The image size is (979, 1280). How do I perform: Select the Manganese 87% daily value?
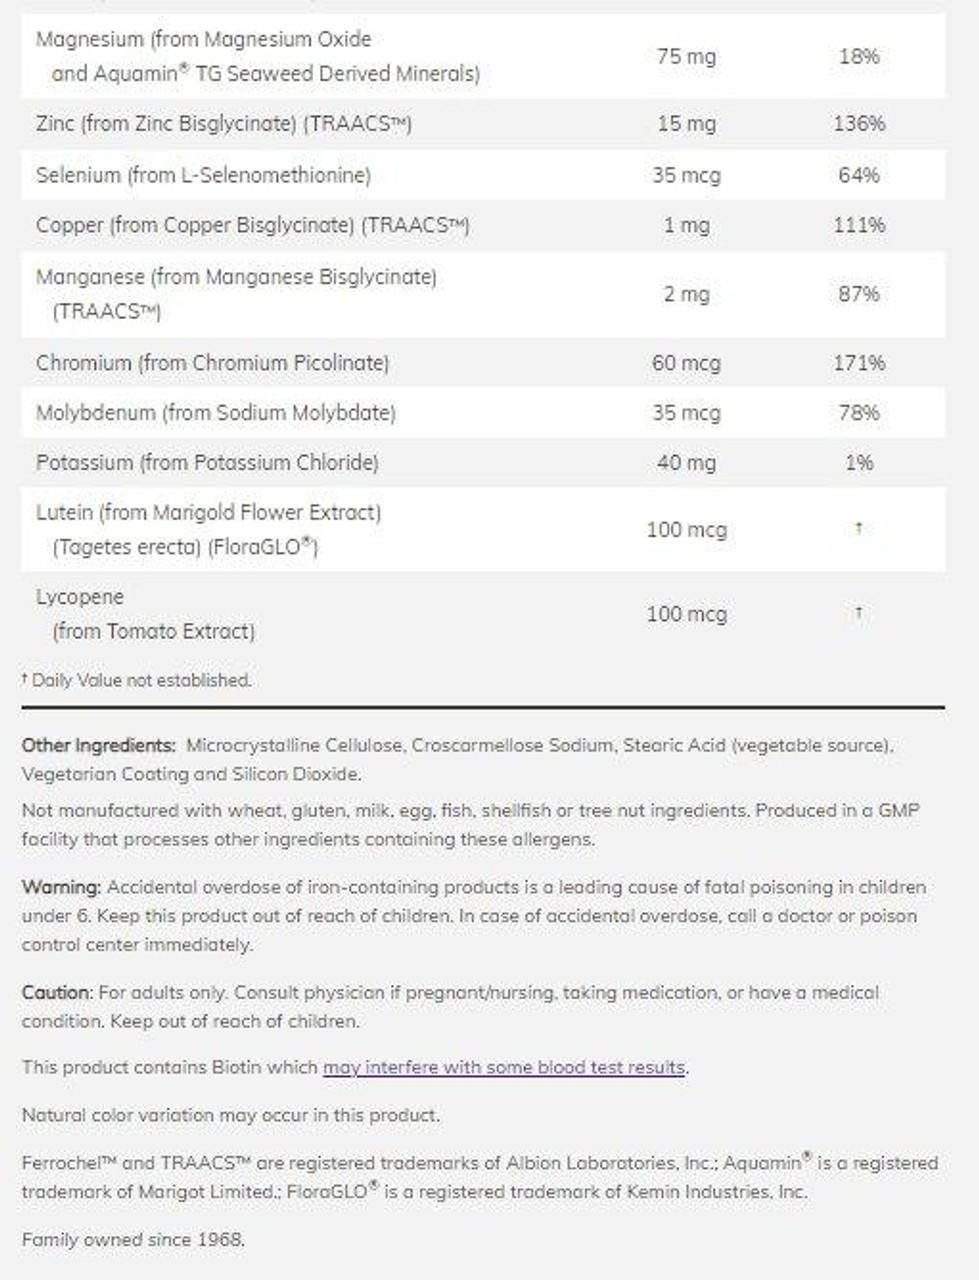coord(859,294)
